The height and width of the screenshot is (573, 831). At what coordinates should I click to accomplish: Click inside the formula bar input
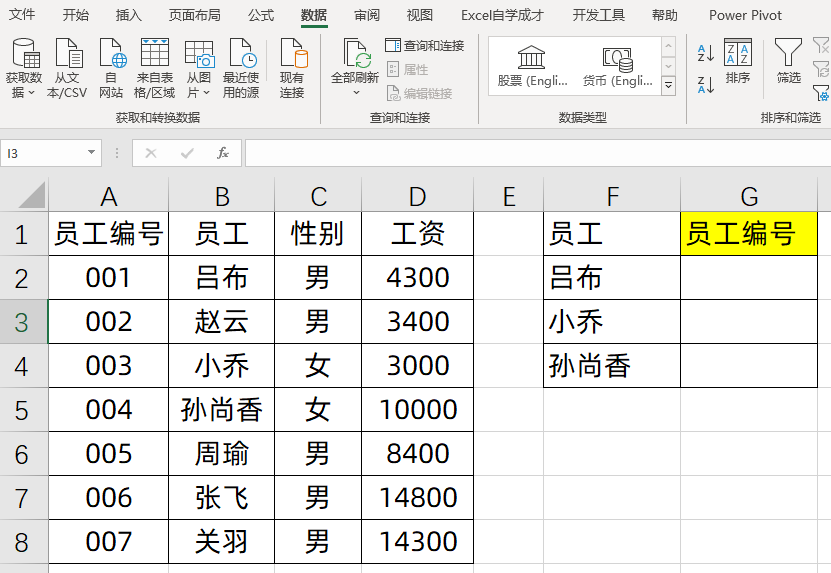538,153
